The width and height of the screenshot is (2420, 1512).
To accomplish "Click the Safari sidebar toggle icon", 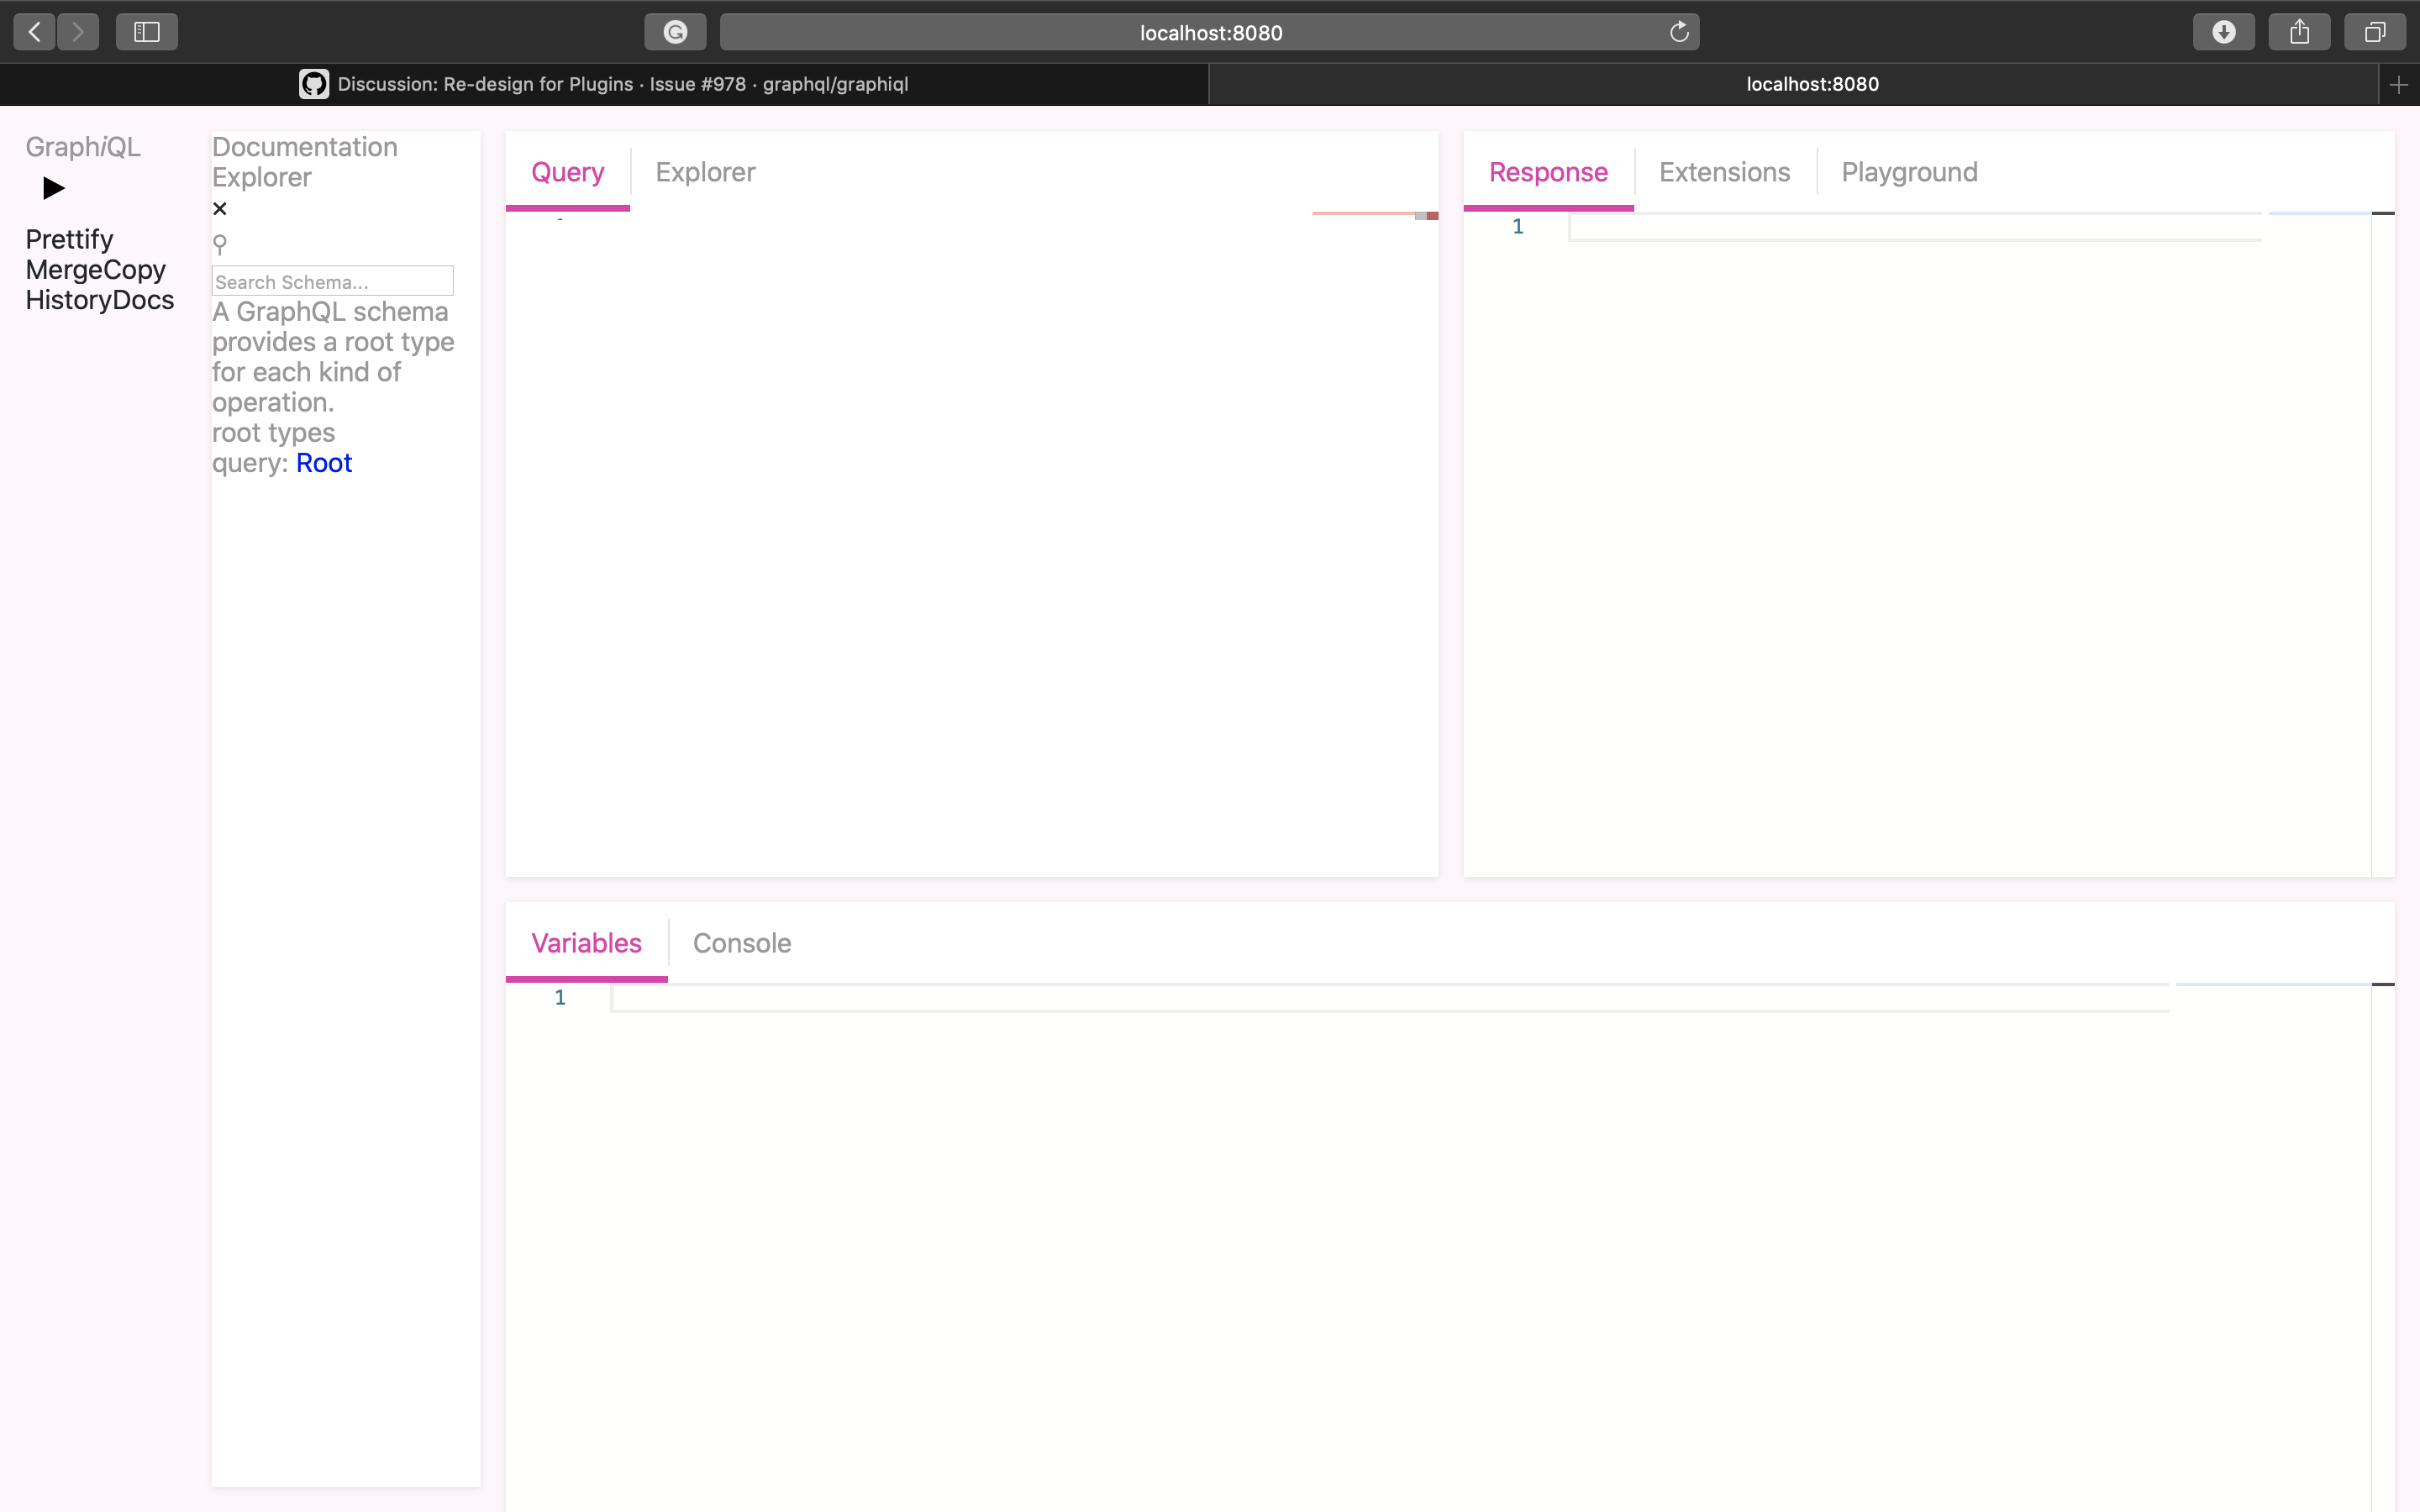I will [147, 32].
